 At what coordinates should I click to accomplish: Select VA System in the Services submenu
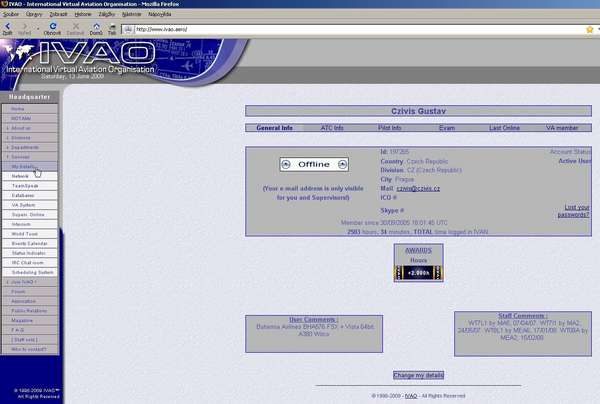click(30, 205)
